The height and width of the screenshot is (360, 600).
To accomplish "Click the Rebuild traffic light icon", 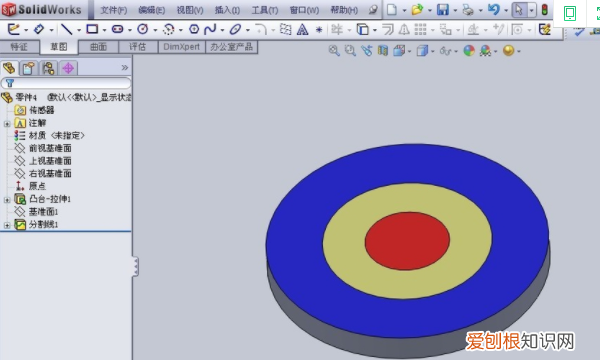I will 545,10.
